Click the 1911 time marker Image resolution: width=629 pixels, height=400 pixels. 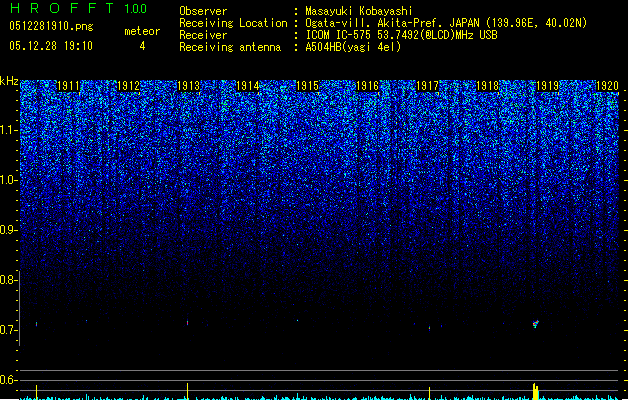(x=69, y=86)
